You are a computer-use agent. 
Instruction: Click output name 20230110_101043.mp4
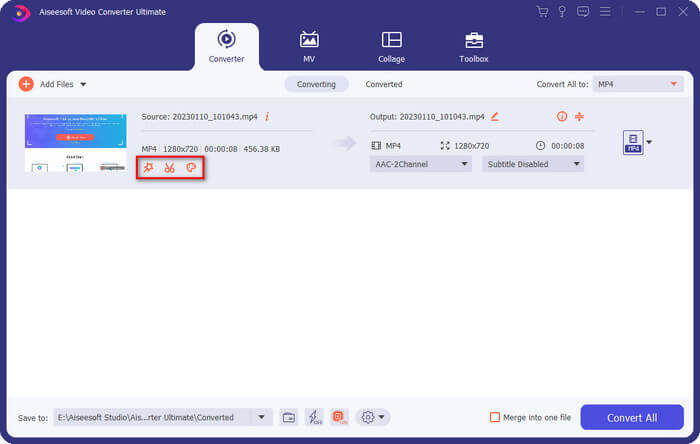(x=442, y=116)
